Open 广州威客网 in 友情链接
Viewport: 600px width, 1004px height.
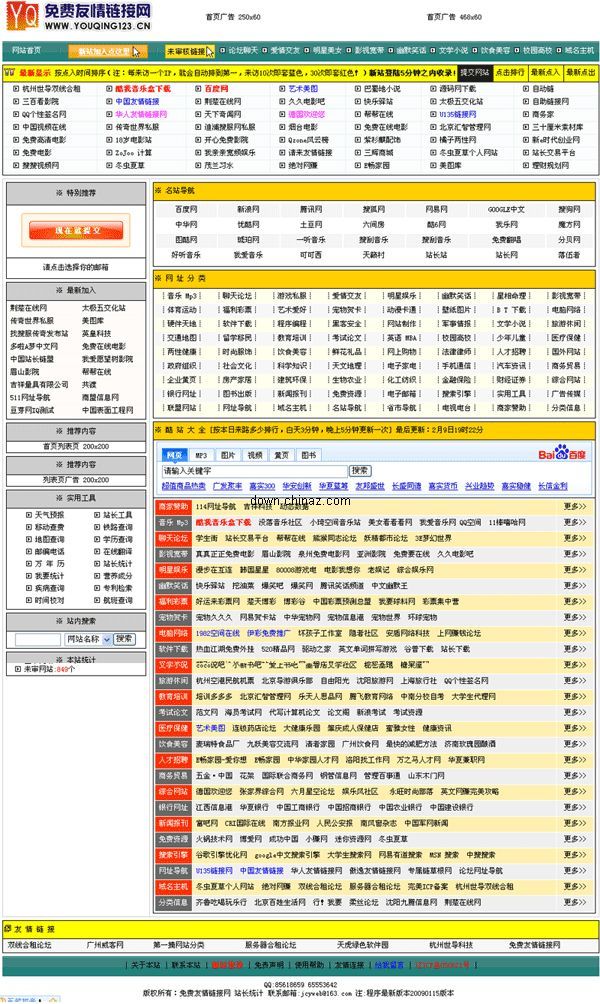coord(105,945)
